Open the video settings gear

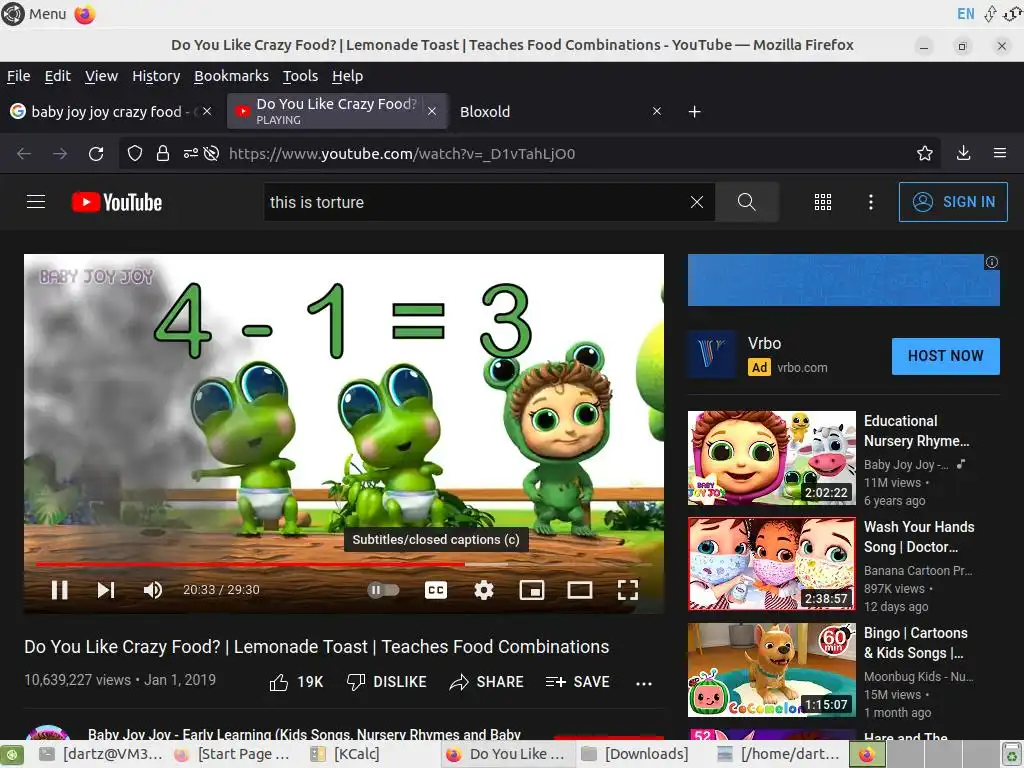484,590
